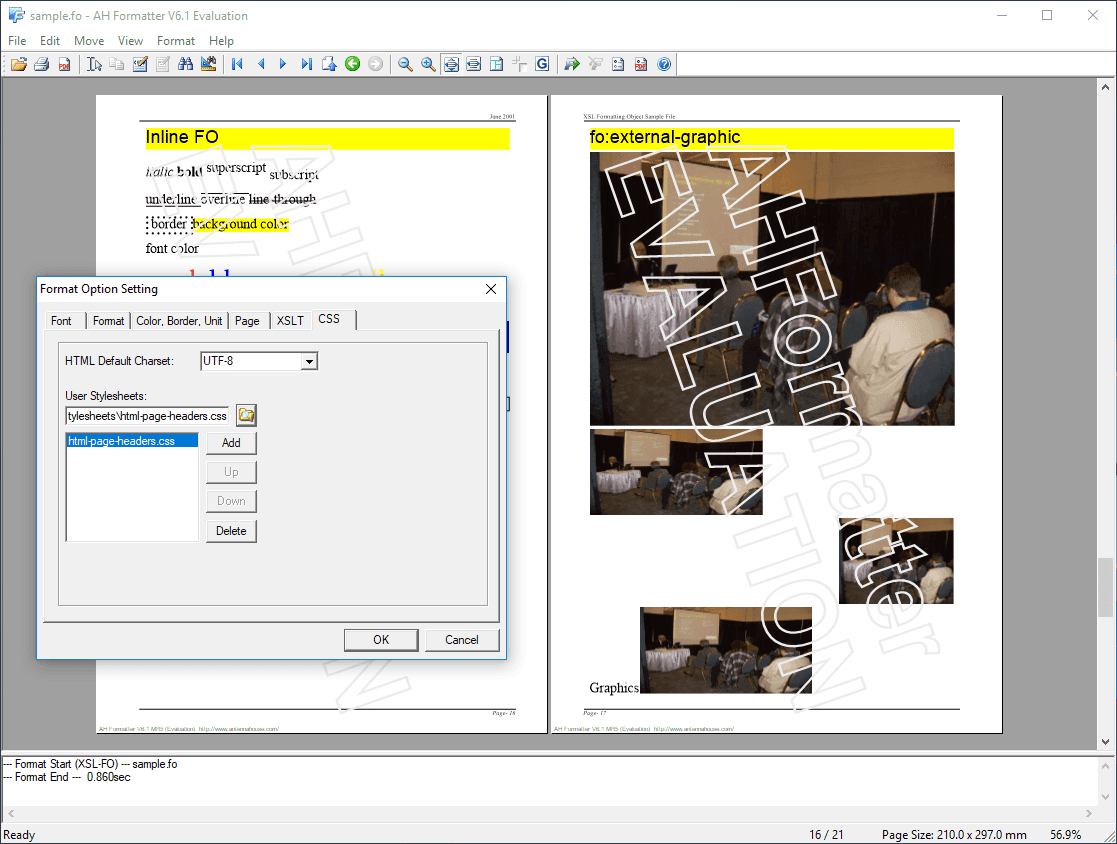
Task: Browse for a stylesheet with folder icon
Action: pos(246,415)
